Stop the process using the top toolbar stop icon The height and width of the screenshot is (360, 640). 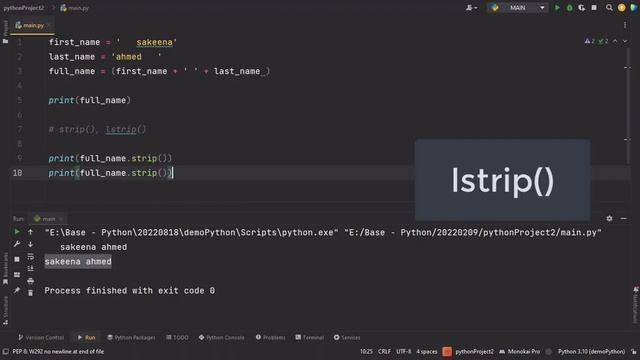point(594,7)
